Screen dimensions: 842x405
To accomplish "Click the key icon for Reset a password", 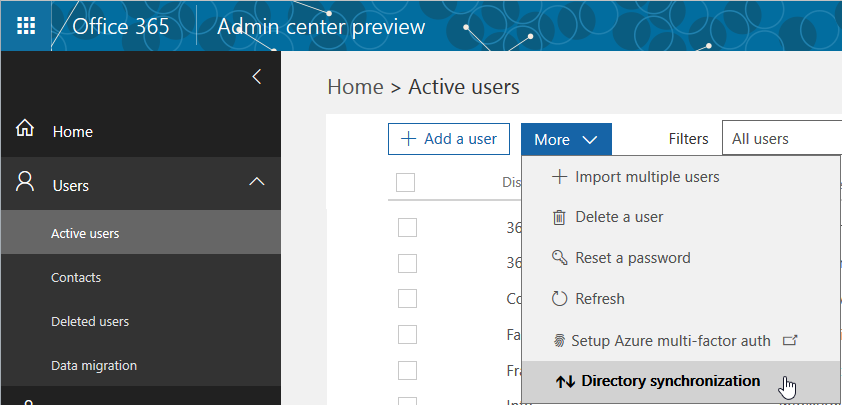I will (559, 258).
